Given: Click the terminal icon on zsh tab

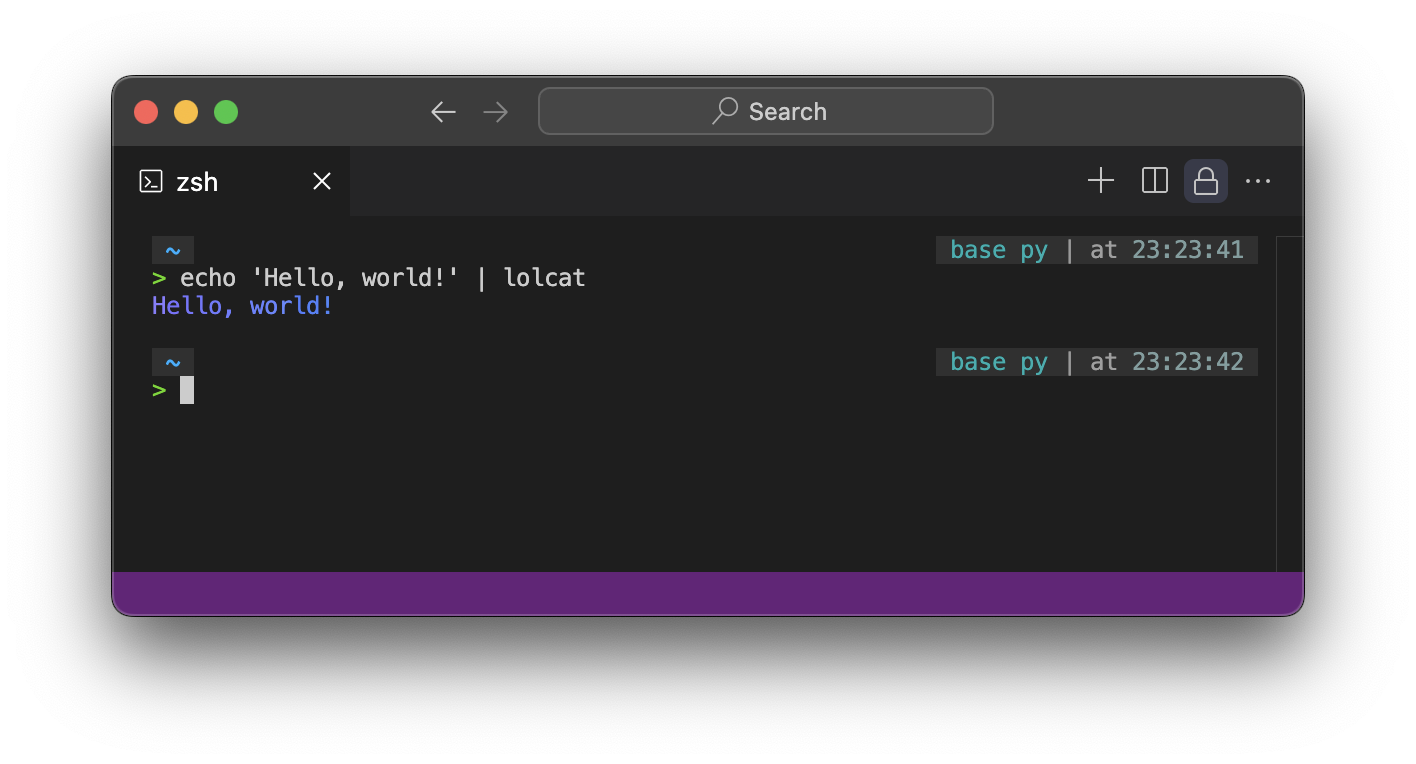Looking at the screenshot, I should click(x=151, y=181).
